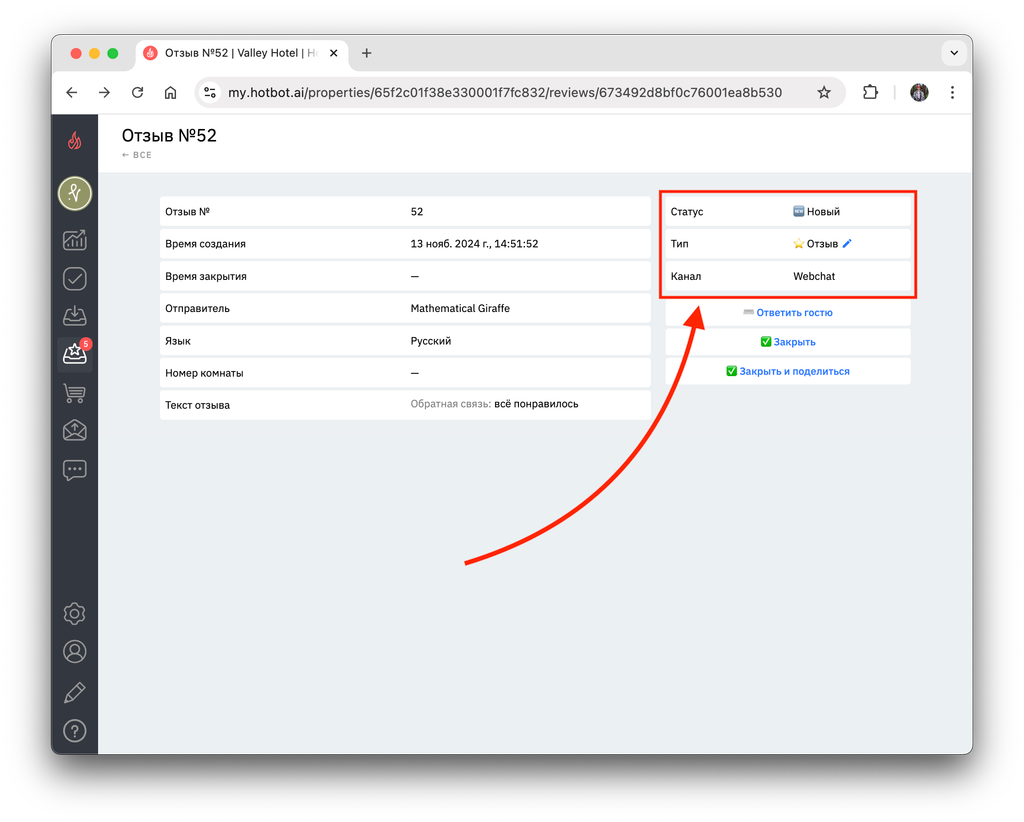Click the language value Русский

click(x=430, y=341)
